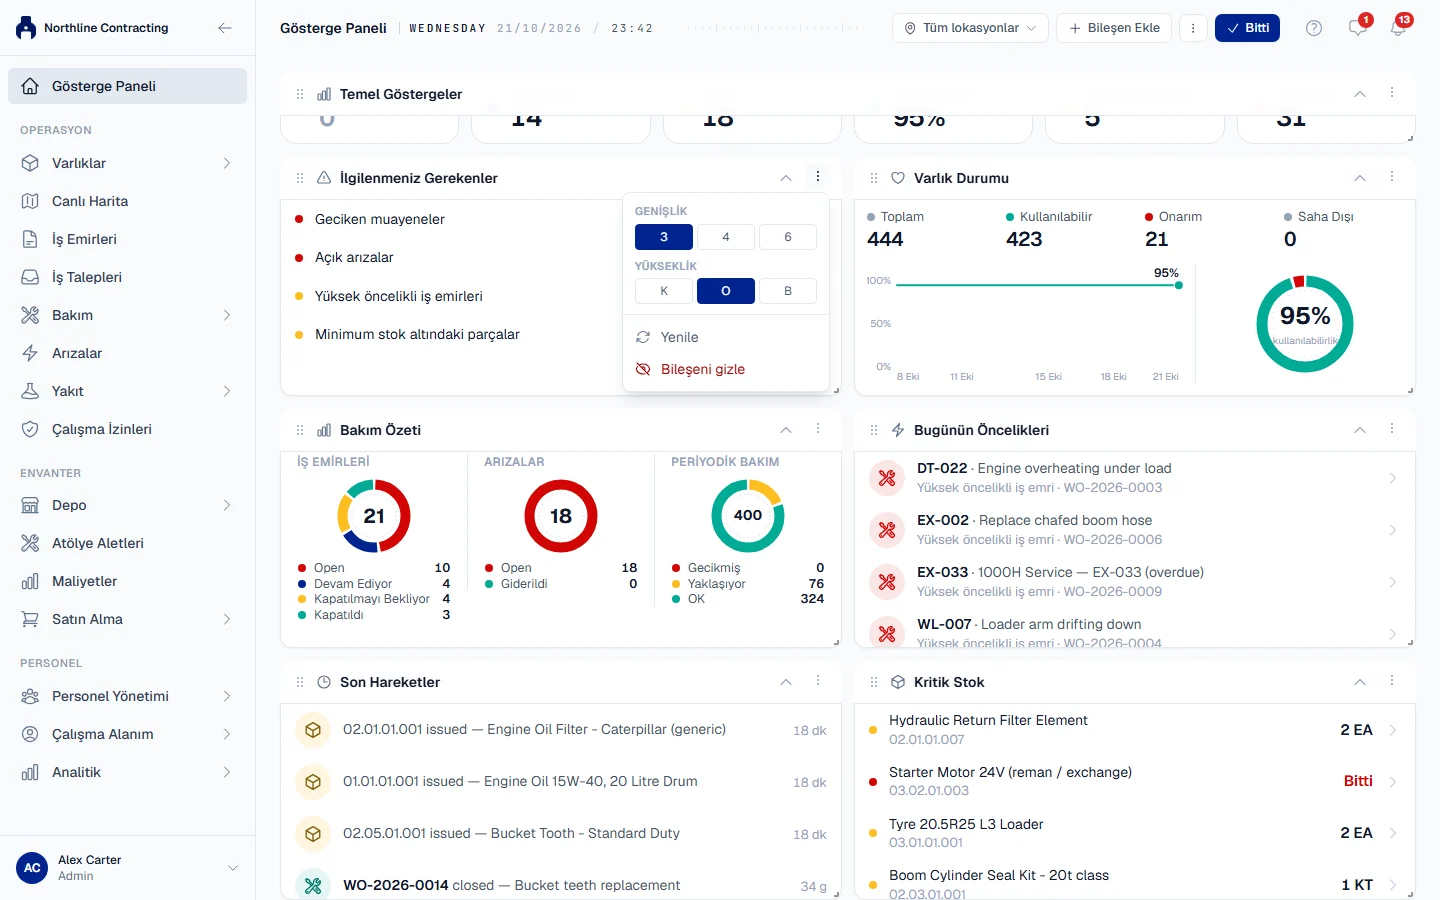Viewport: 1440px width, 900px height.
Task: Collapse the sidebar with the back arrow
Action: tap(225, 28)
